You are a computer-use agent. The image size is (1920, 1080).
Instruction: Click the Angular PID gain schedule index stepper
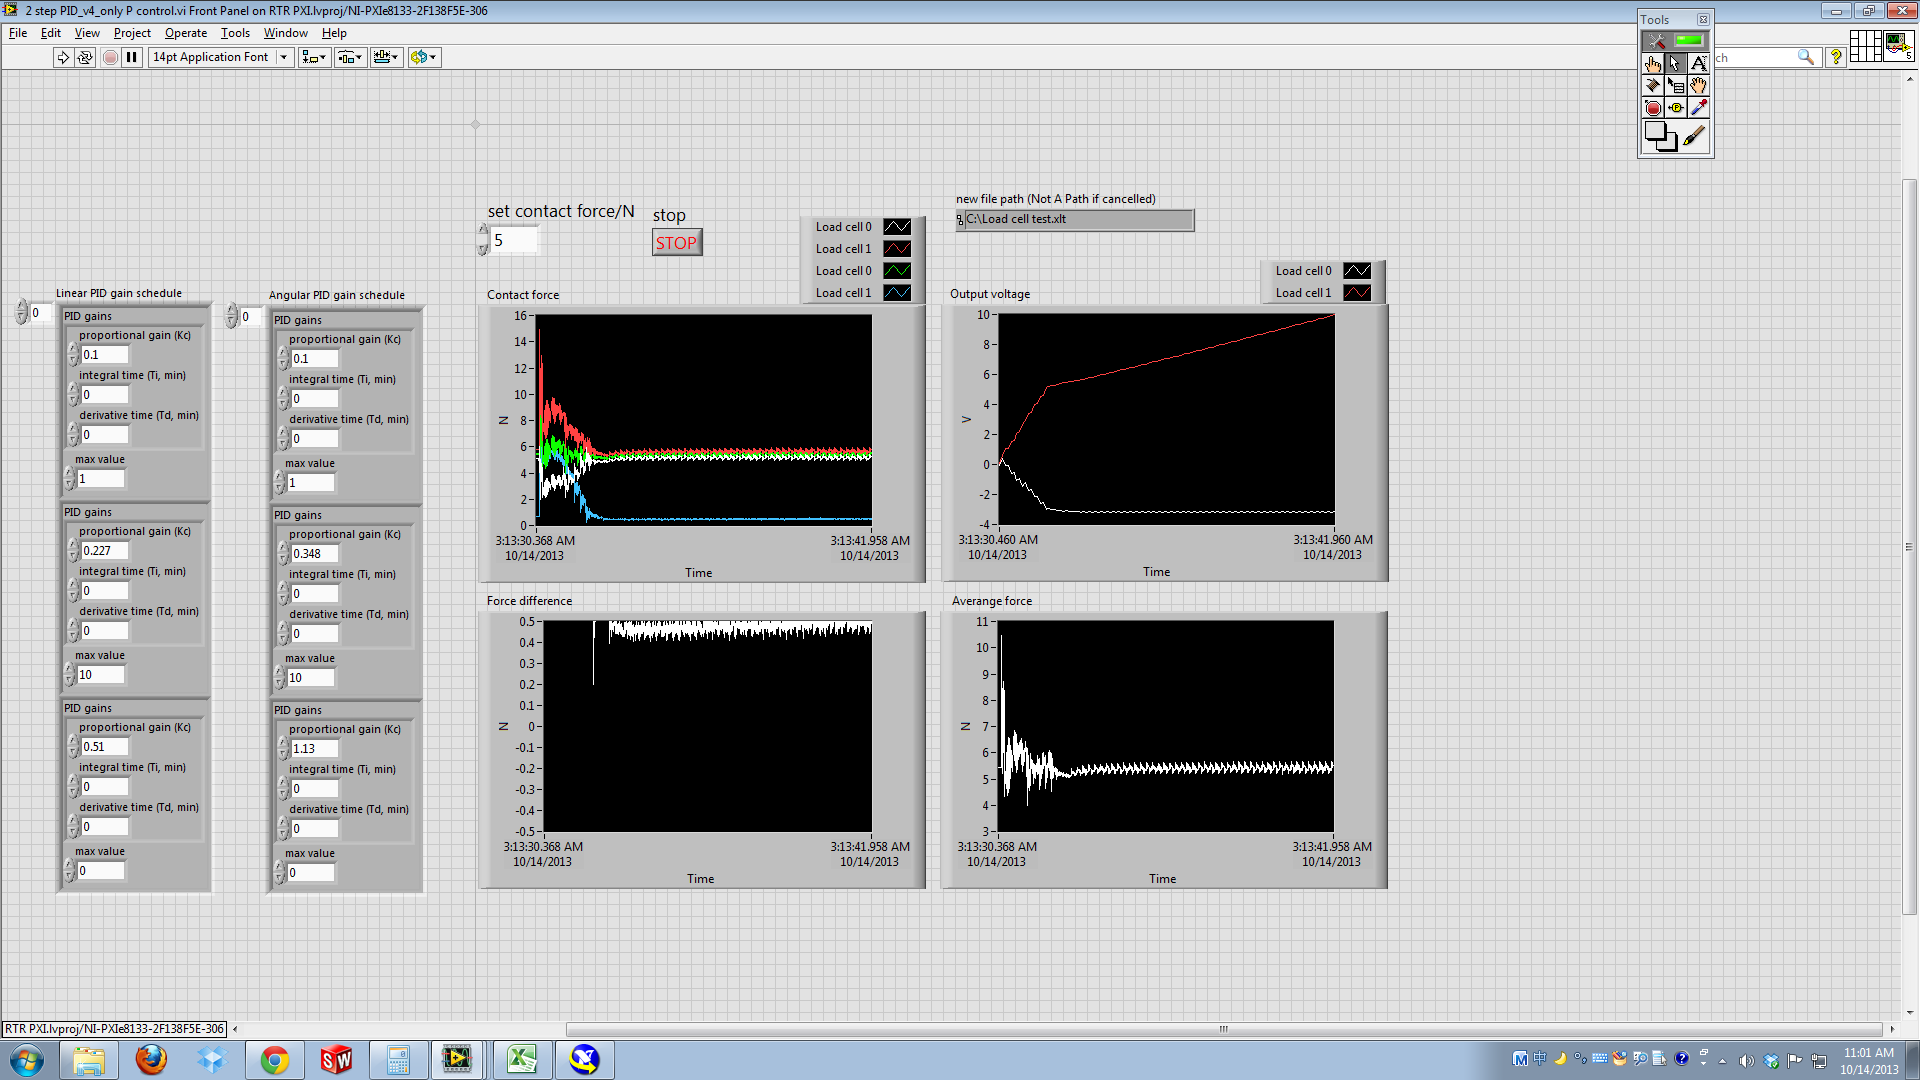point(231,317)
